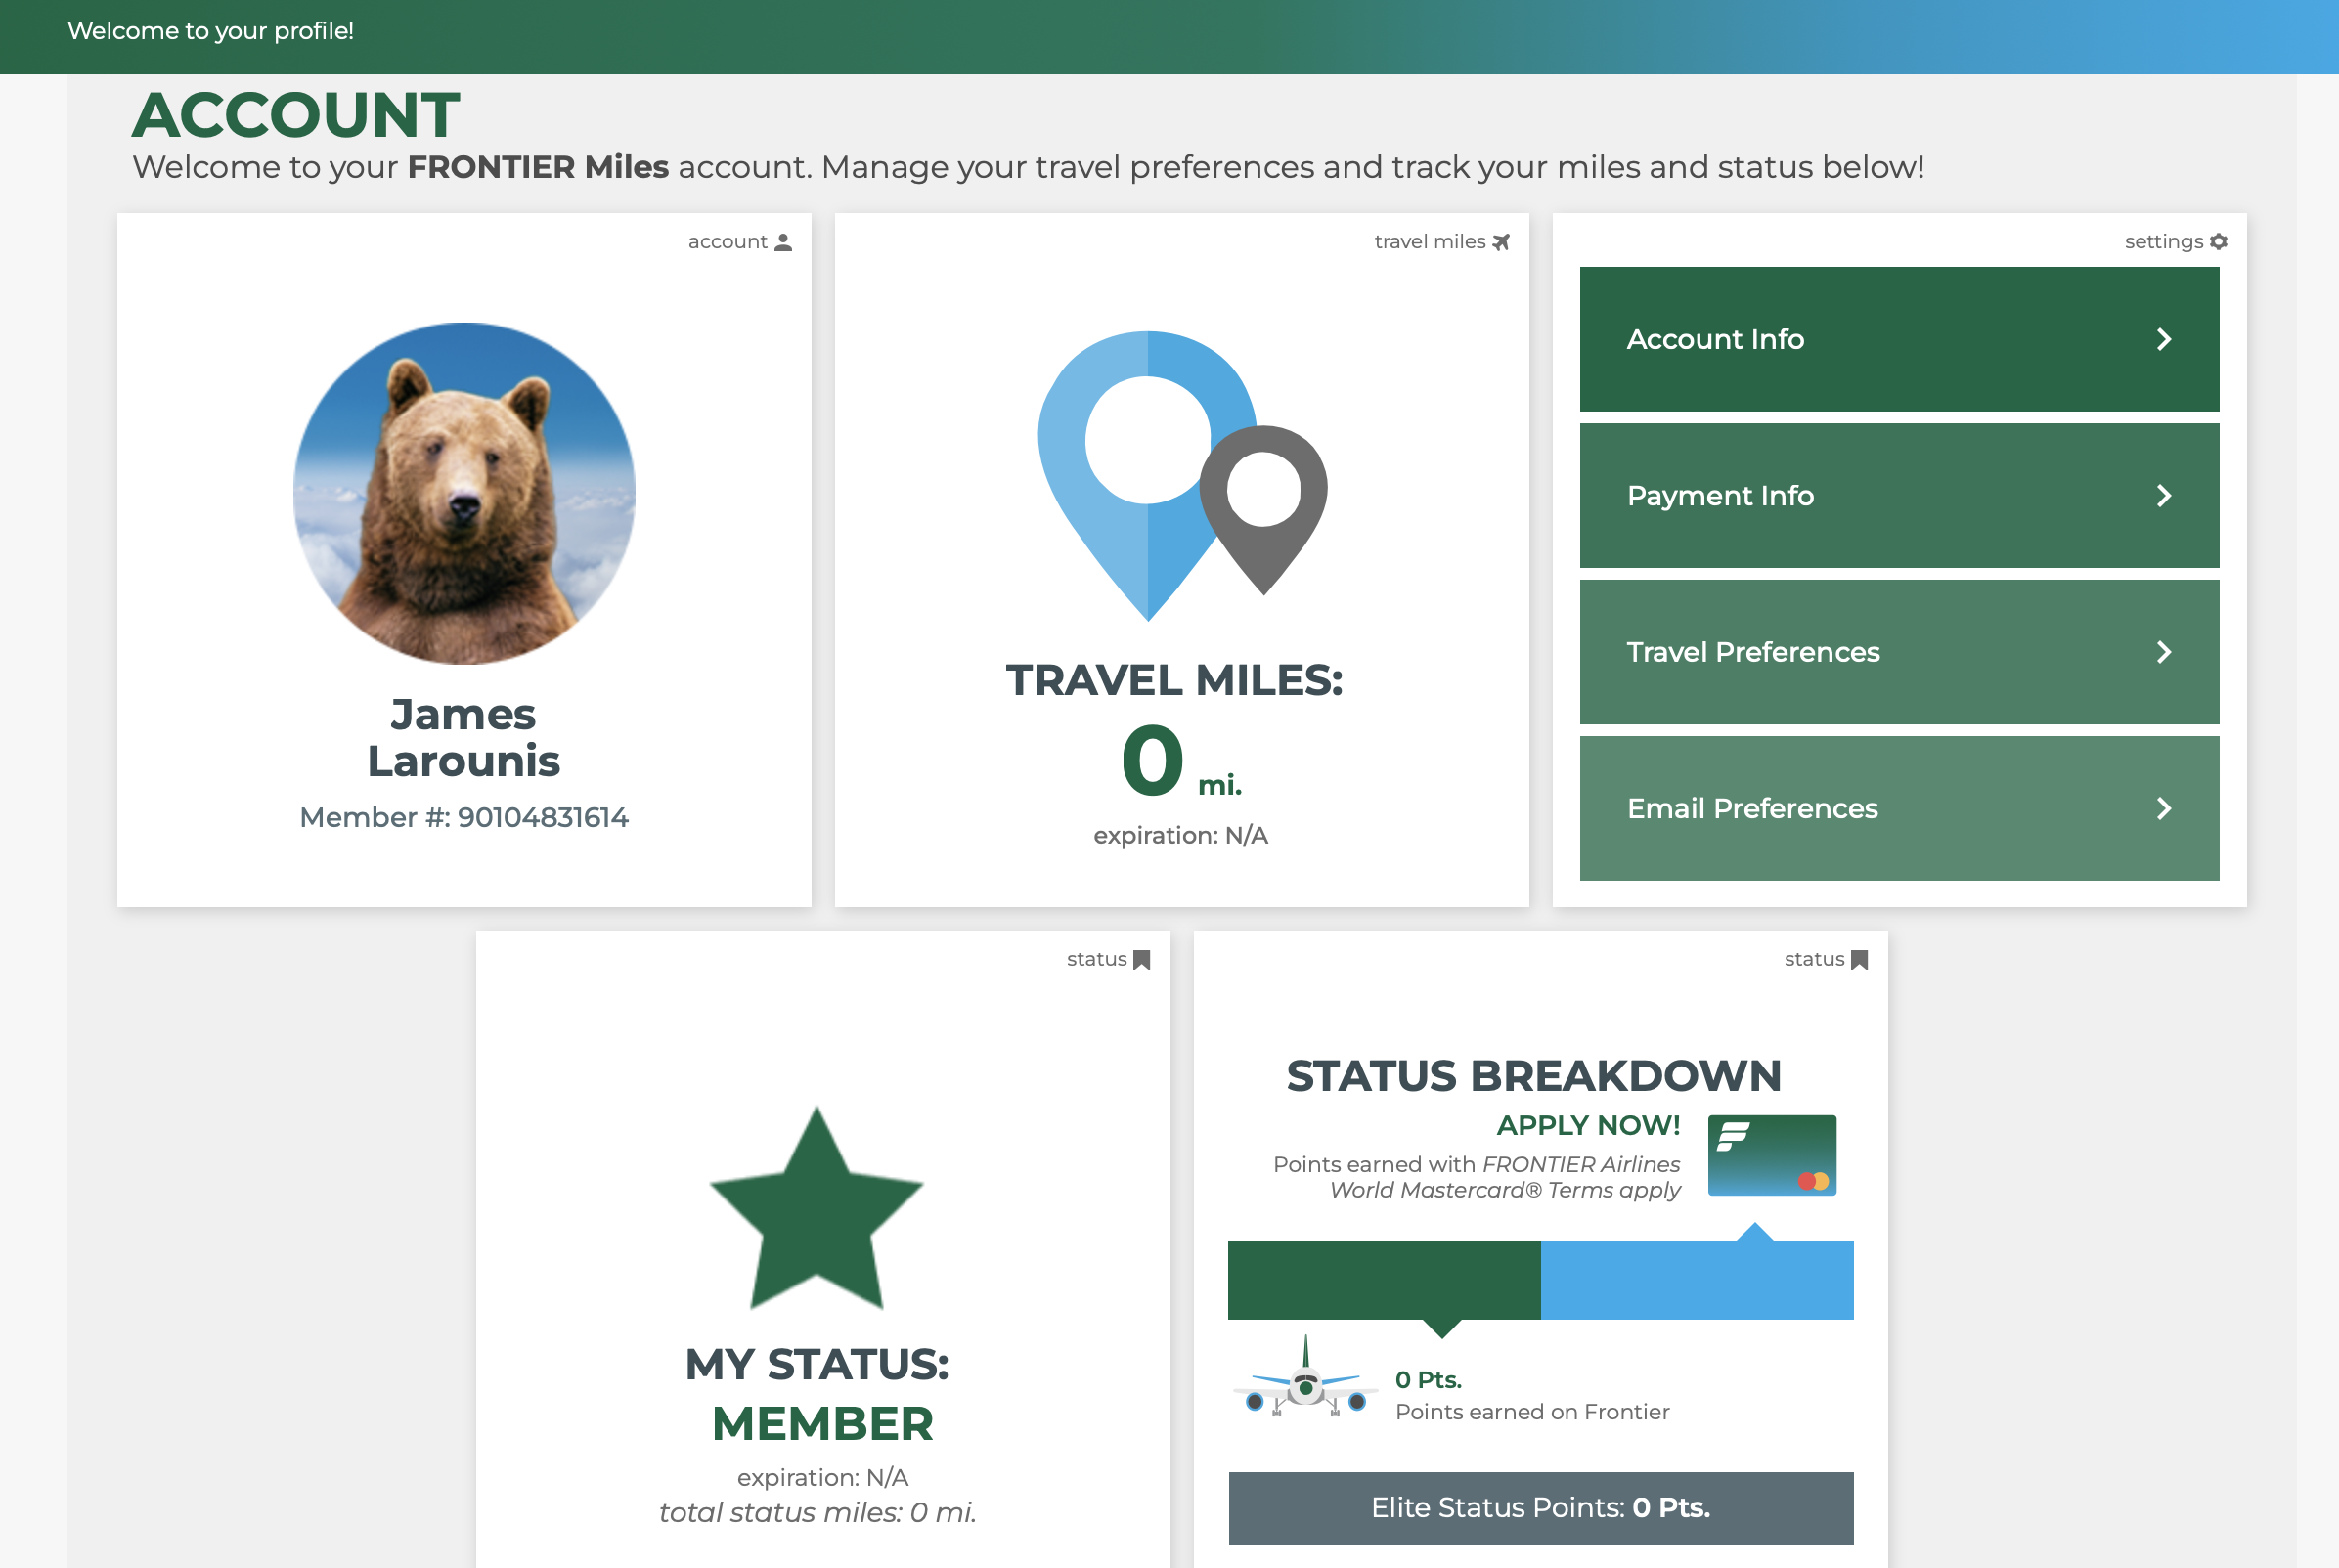2339x1568 pixels.
Task: Click the 'Member #: 90104831614' text
Action: click(x=464, y=817)
